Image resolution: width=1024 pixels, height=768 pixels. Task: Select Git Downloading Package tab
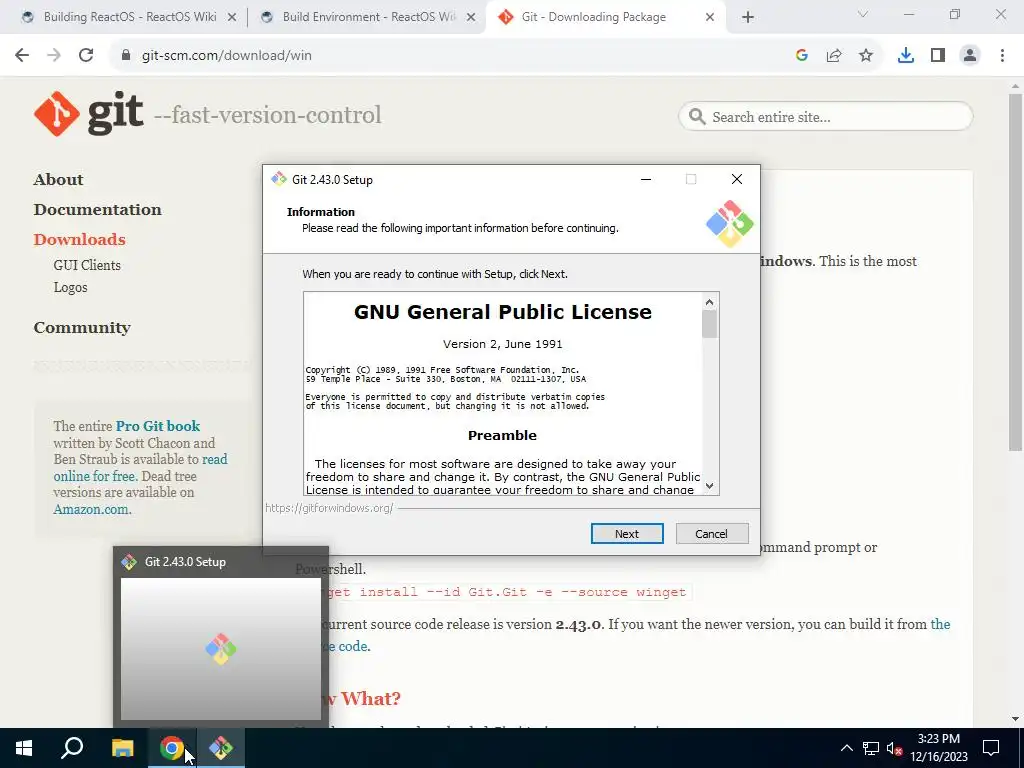594,17
